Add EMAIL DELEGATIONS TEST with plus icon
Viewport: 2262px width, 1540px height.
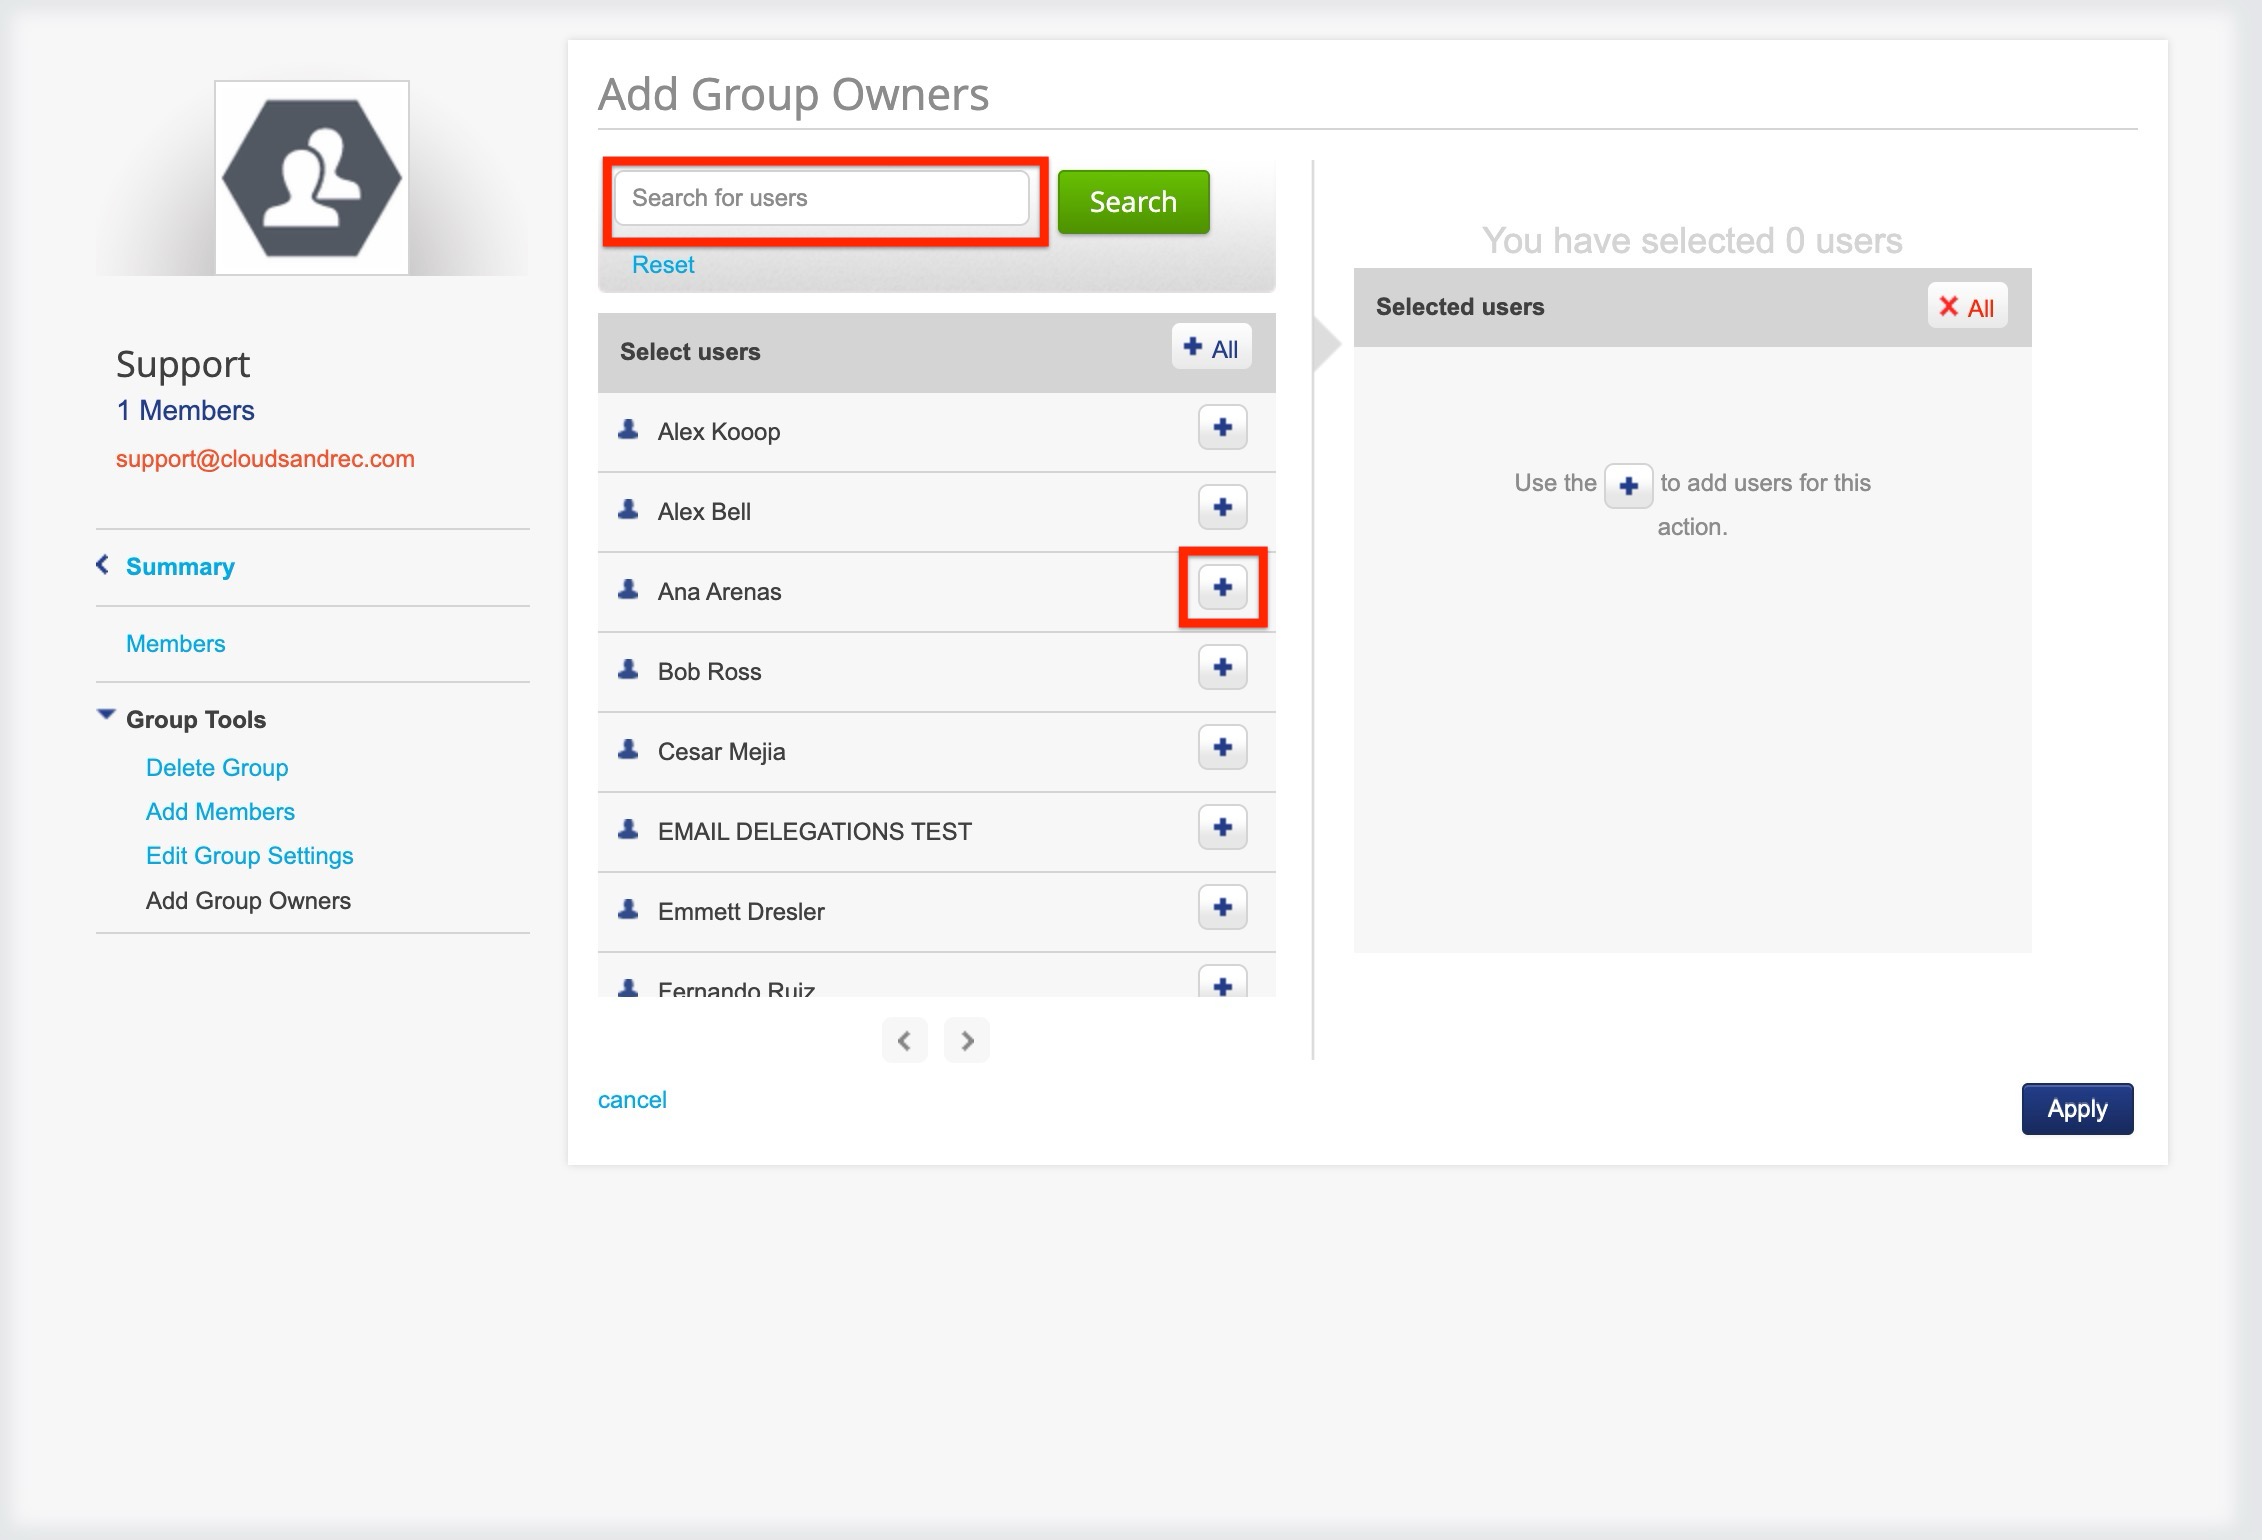click(1222, 828)
